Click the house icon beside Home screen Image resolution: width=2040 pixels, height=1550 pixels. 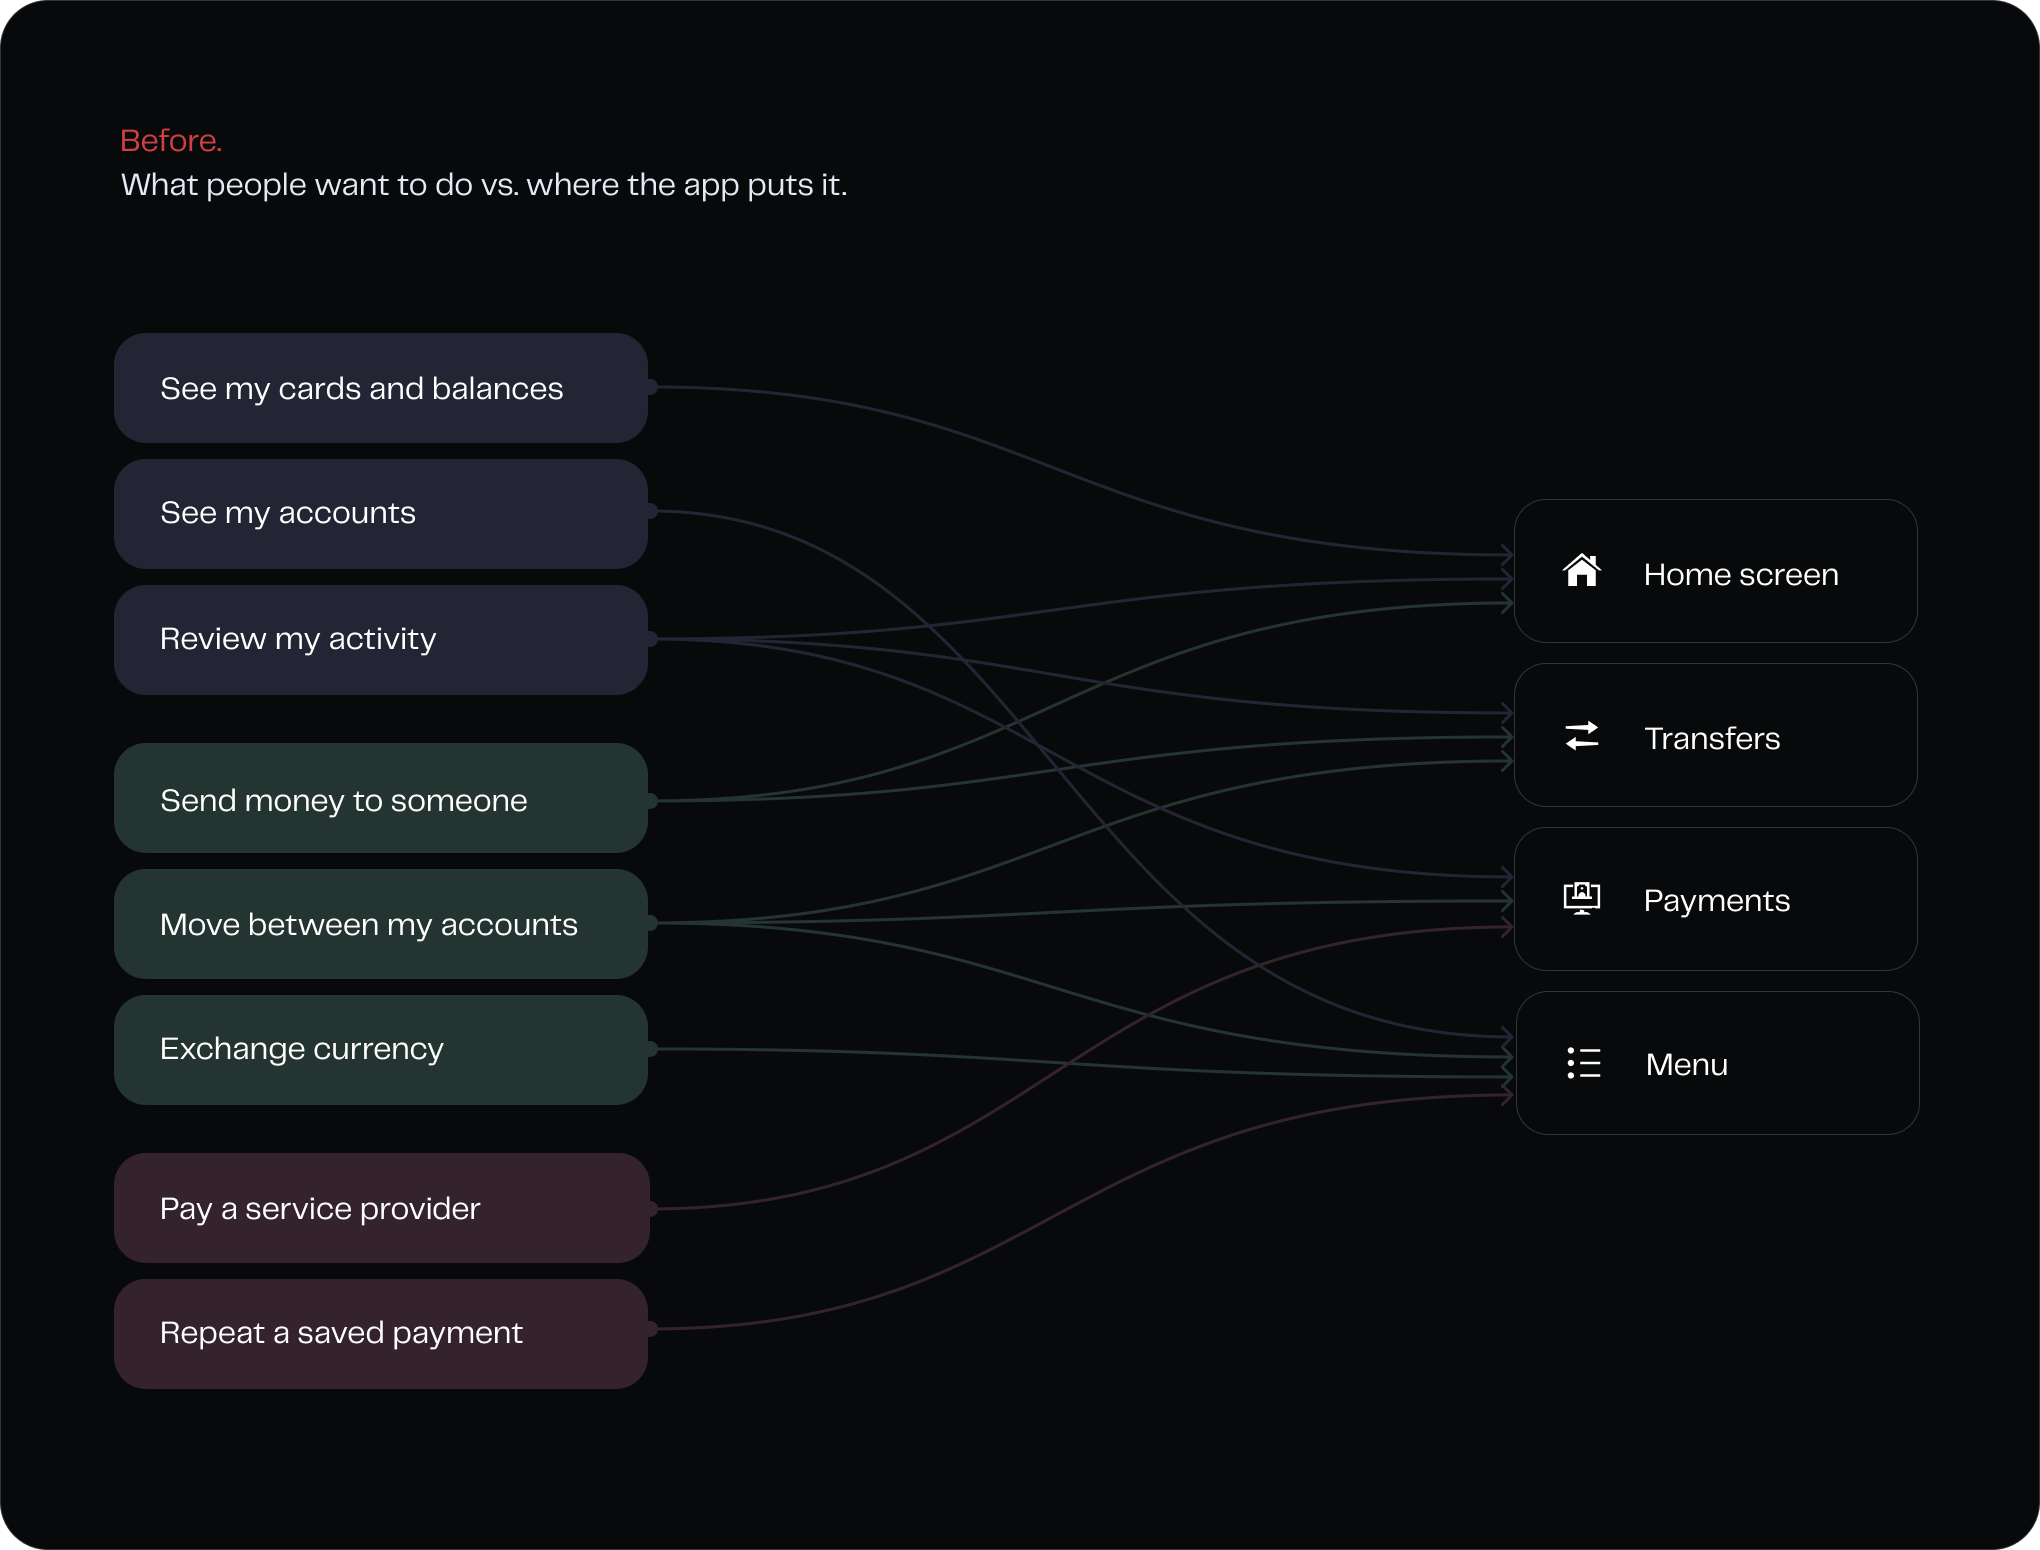click(x=1582, y=571)
